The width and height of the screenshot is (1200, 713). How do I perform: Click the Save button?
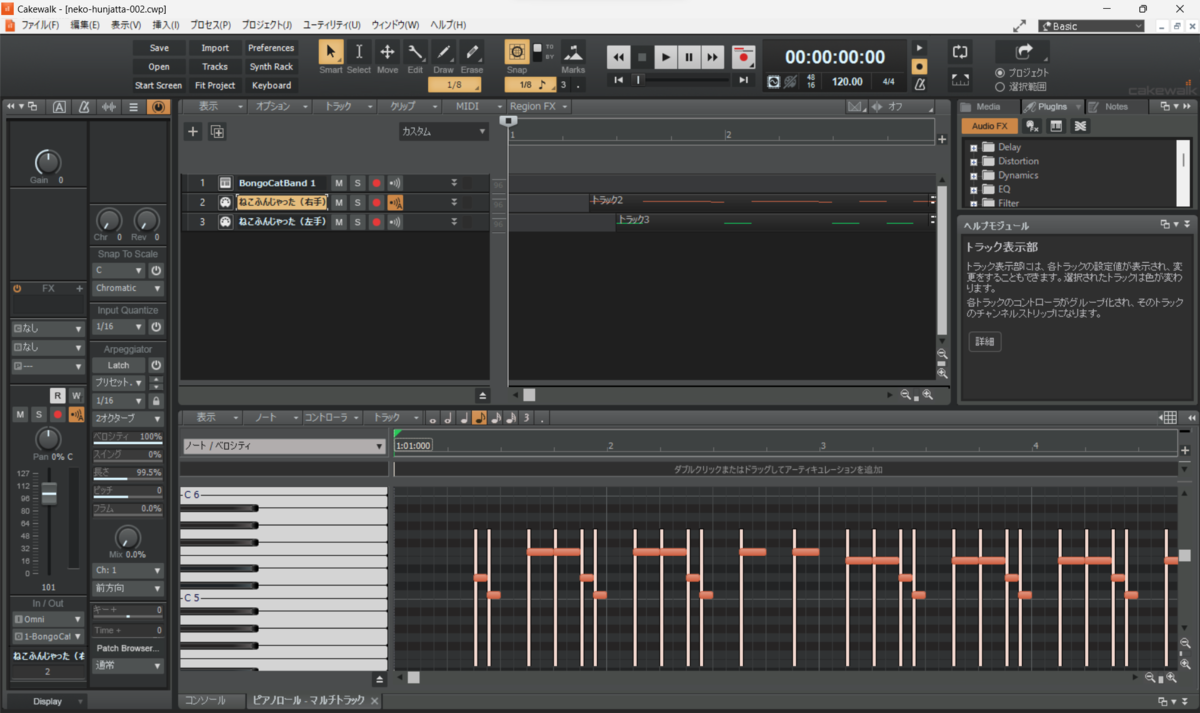click(x=159, y=48)
